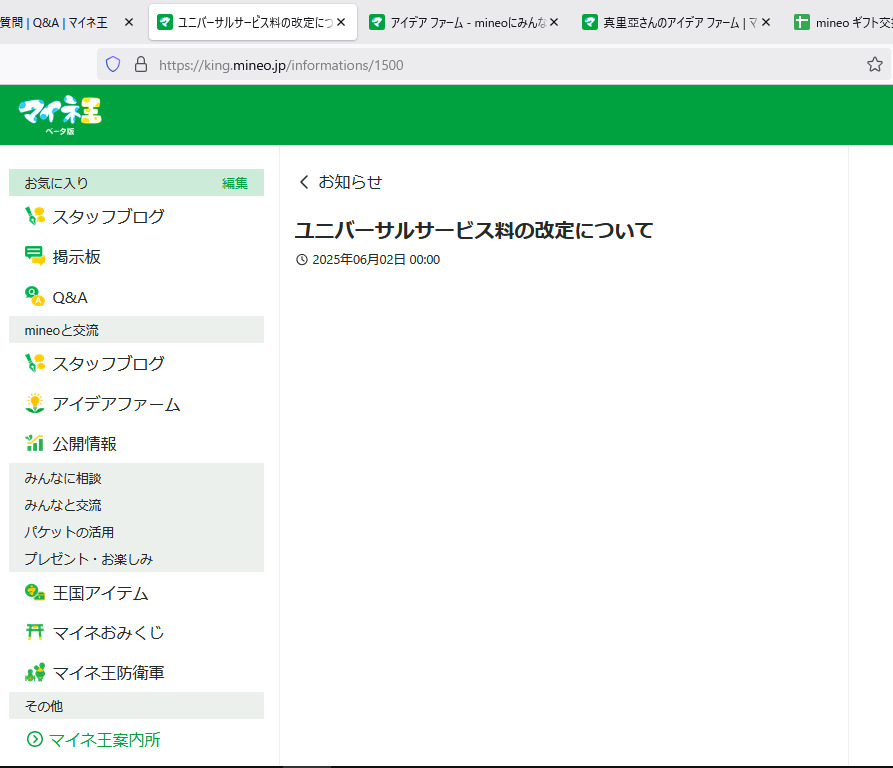Open スタッフブログ icon under お気に入り
This screenshot has height=768, width=893.
[x=35, y=216]
